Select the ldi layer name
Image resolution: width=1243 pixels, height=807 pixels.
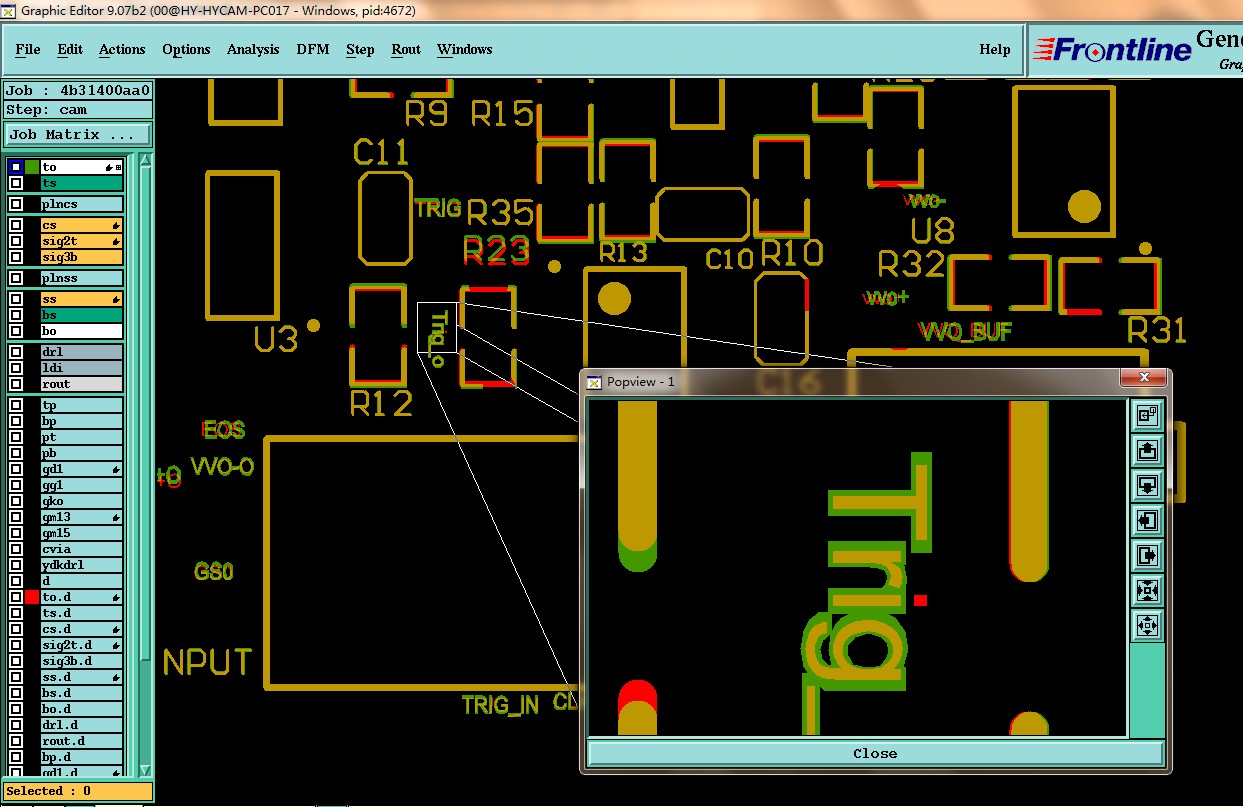[82, 368]
